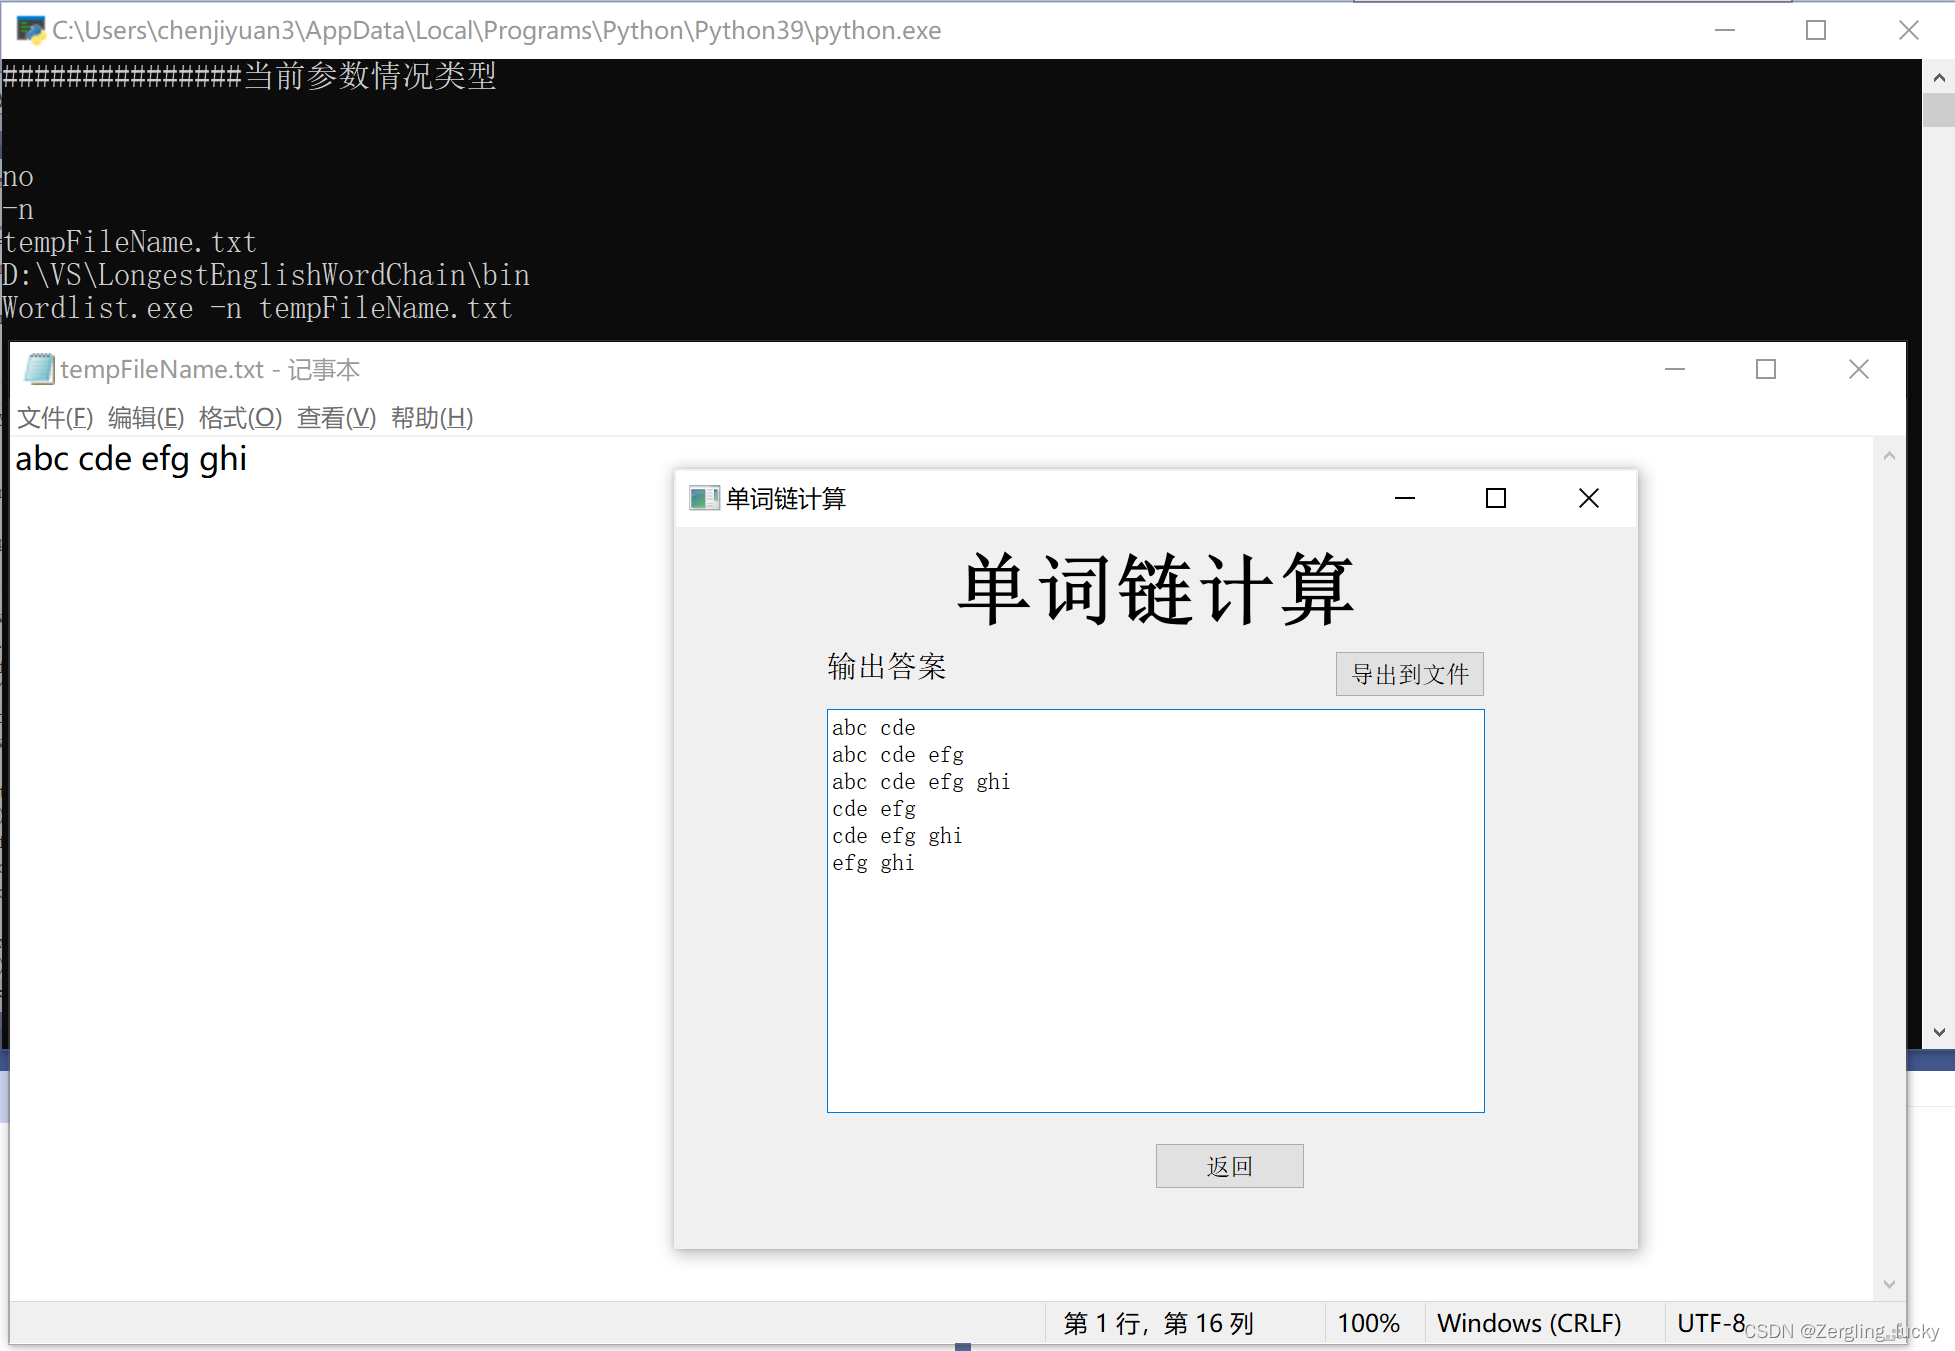Maximize the 单词链计算 dialog

pos(1496,498)
